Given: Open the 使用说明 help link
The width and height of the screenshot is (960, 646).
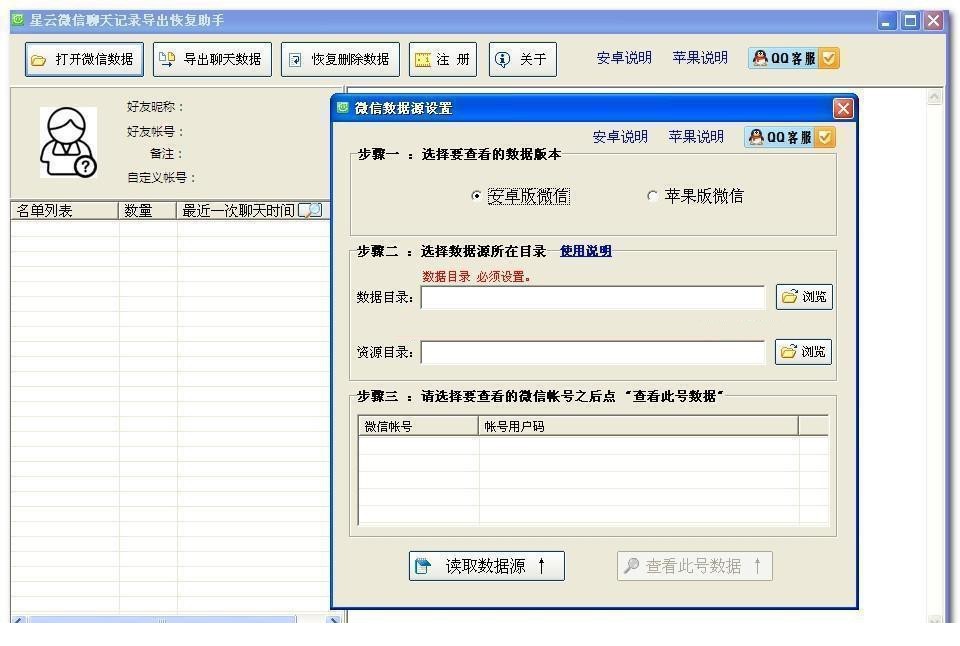Looking at the screenshot, I should click(586, 251).
